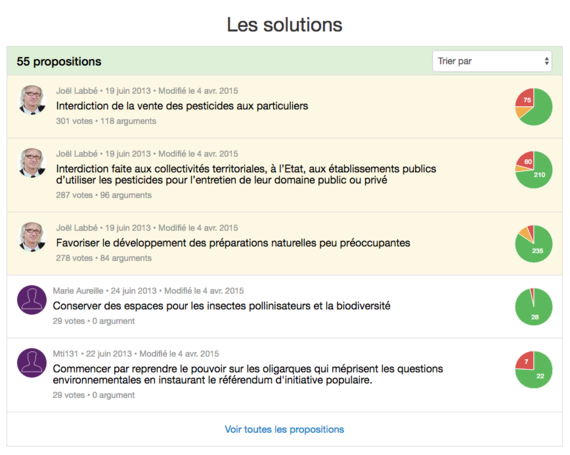Open 'Interdiction de la vente des pesticides aux particuliers'

tap(182, 106)
